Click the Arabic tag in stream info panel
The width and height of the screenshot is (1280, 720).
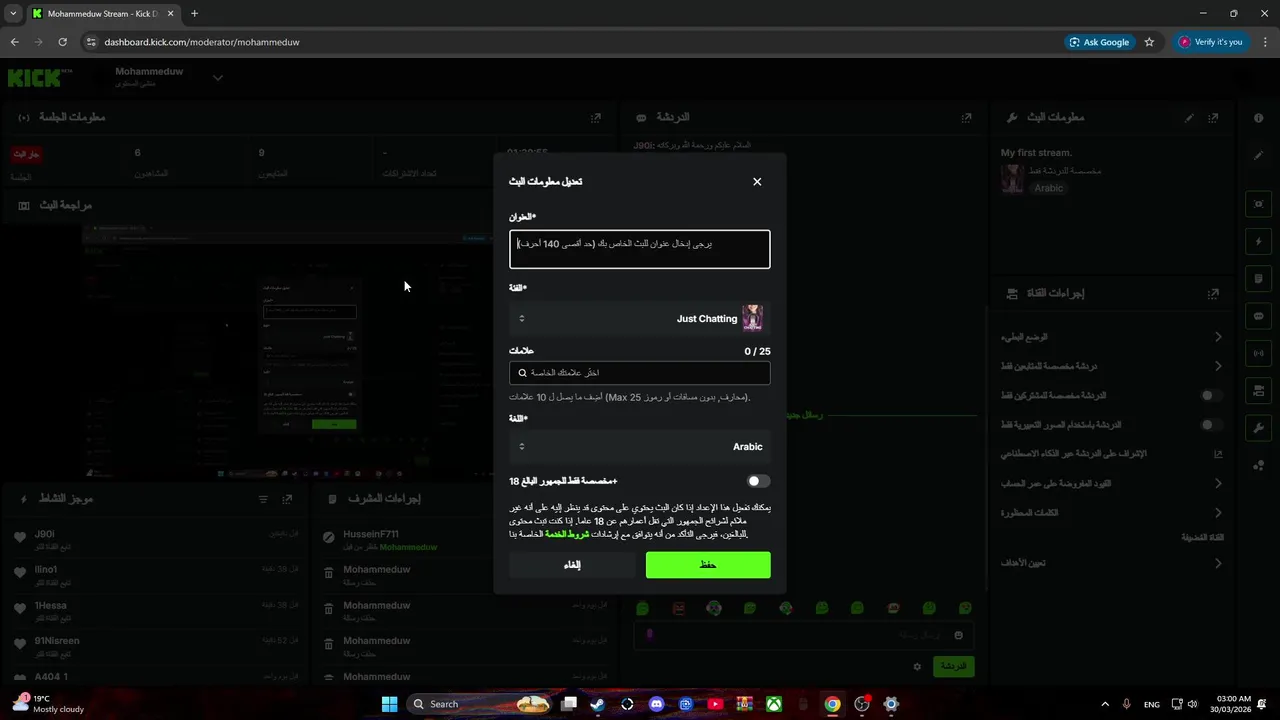click(1048, 188)
